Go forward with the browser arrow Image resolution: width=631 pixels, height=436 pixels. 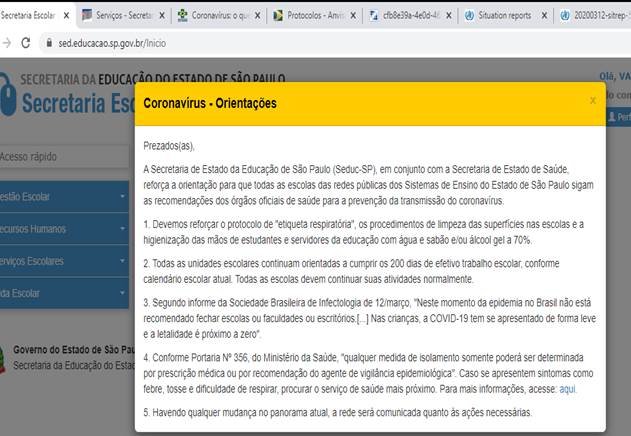pyautogui.click(x=7, y=43)
